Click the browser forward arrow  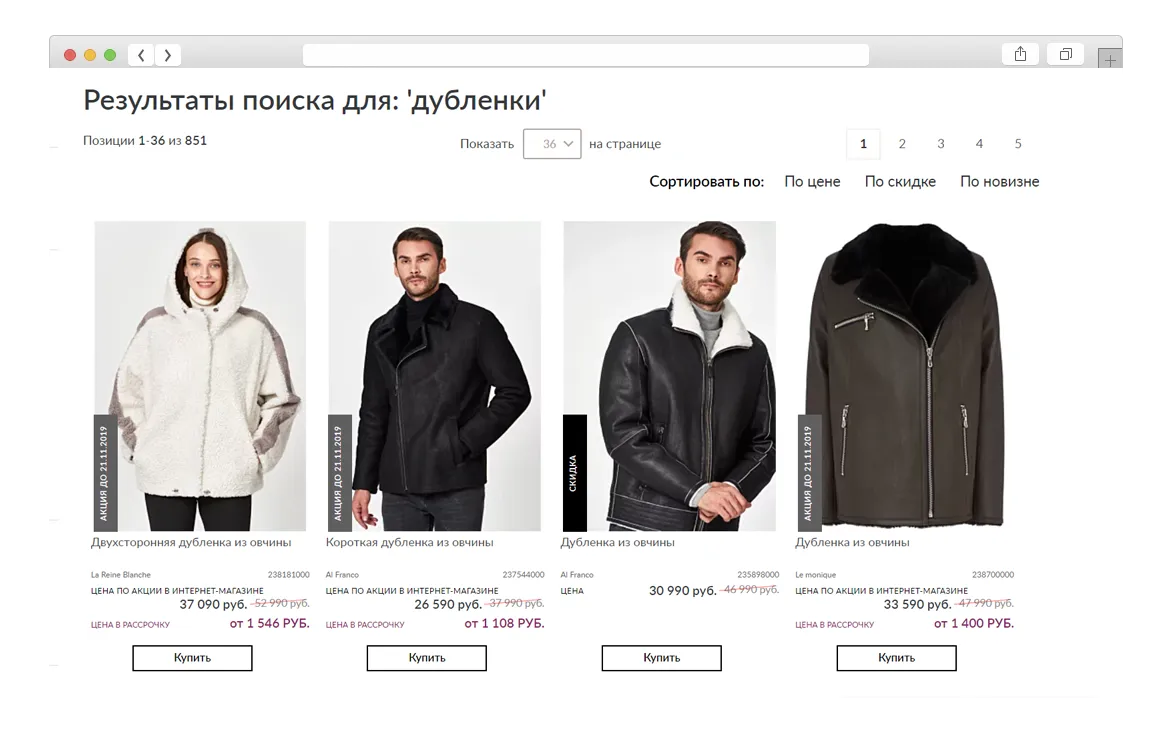point(167,55)
